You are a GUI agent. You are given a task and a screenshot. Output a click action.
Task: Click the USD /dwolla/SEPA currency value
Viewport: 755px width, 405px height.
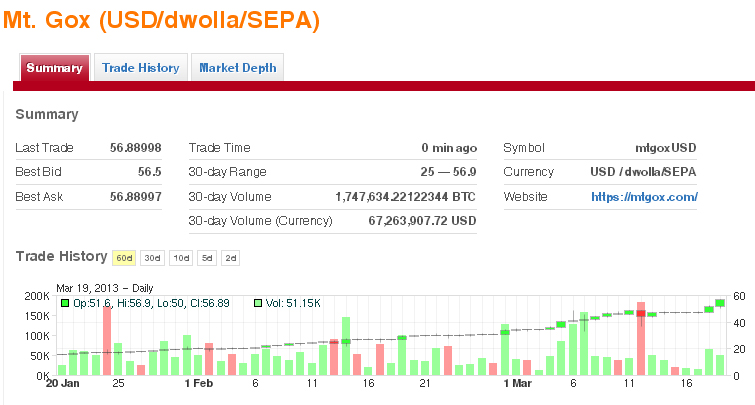point(643,171)
